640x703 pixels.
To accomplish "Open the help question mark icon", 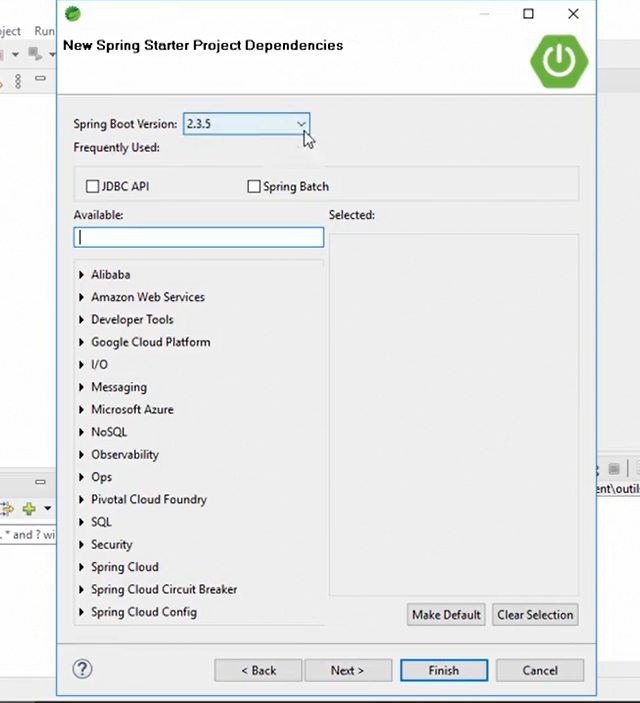I will [83, 669].
